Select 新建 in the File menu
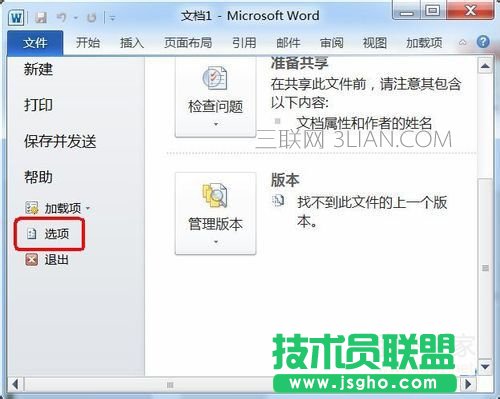 38,69
